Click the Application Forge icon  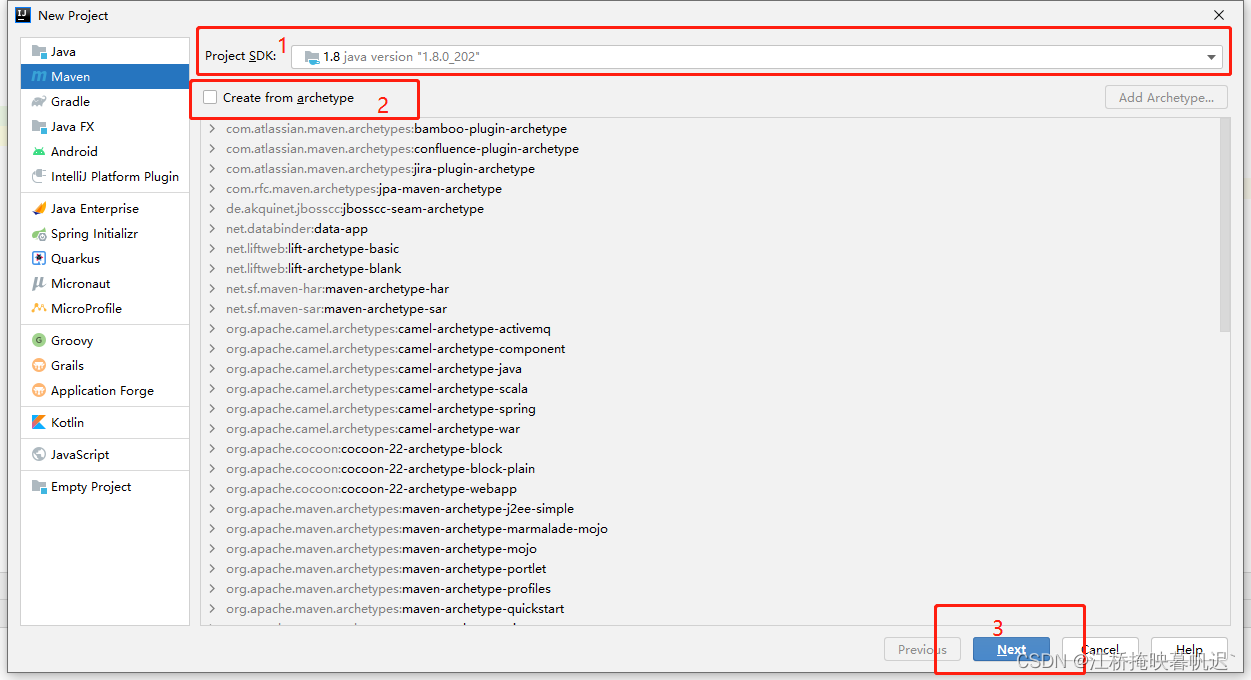pos(39,391)
